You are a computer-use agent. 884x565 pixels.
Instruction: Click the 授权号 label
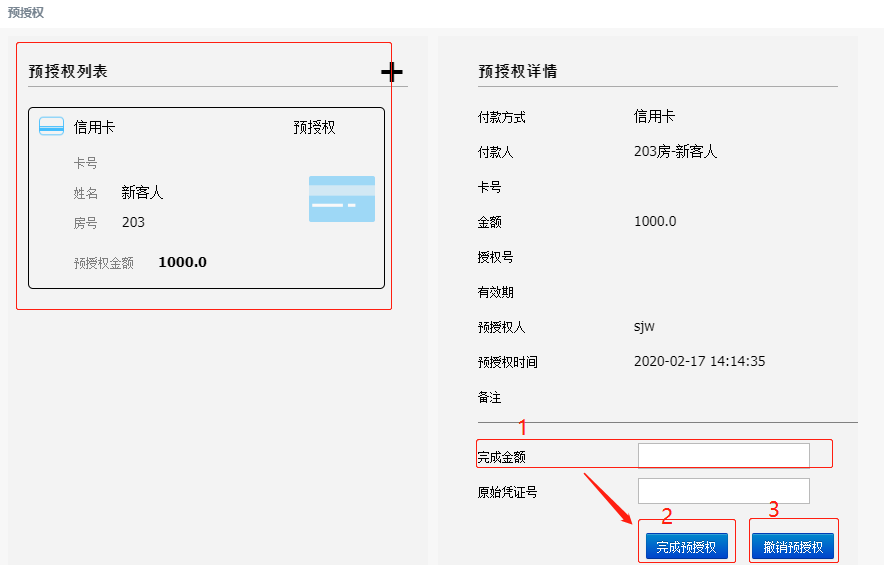496,257
